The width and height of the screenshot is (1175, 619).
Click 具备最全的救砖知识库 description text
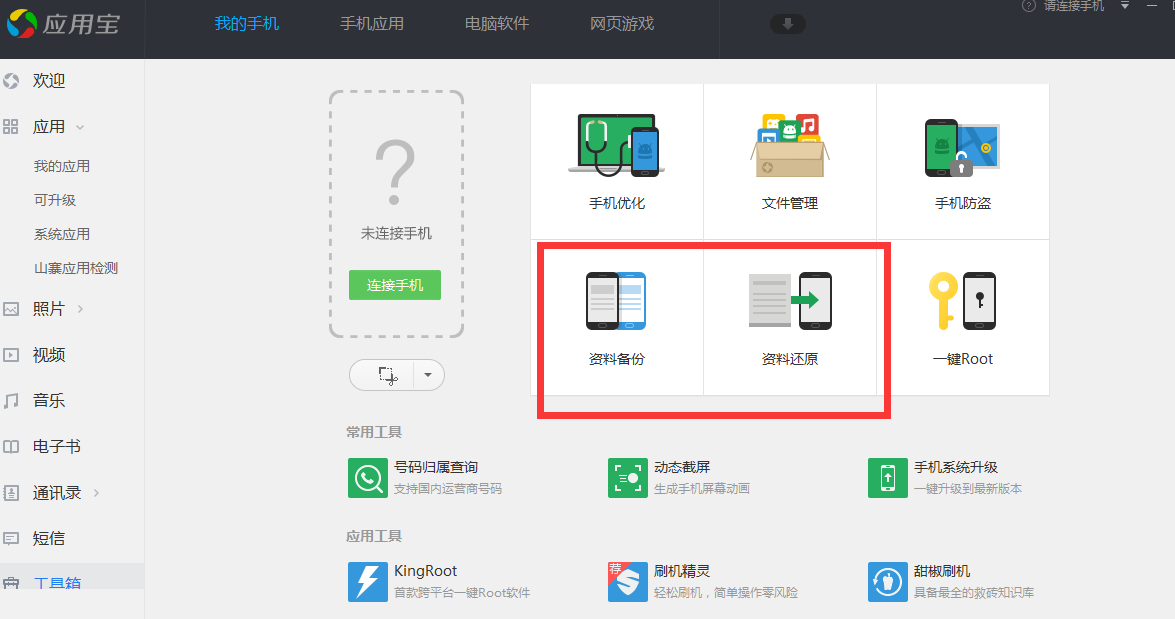(x=974, y=593)
